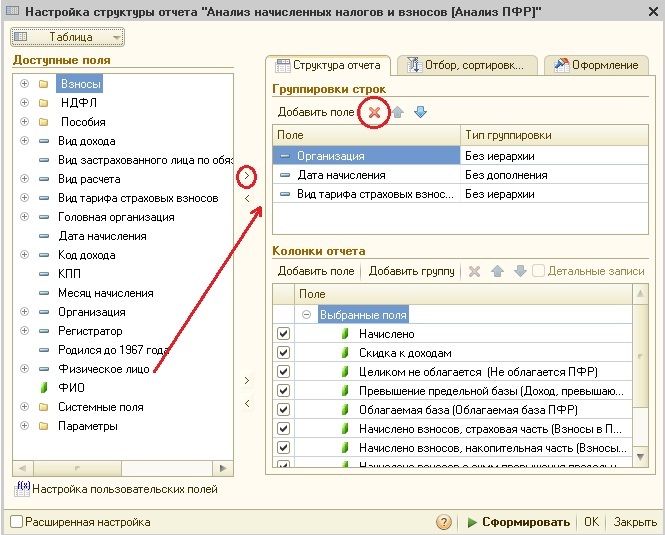Click the Закрыть button
665x535 pixels.
[x=635, y=522]
